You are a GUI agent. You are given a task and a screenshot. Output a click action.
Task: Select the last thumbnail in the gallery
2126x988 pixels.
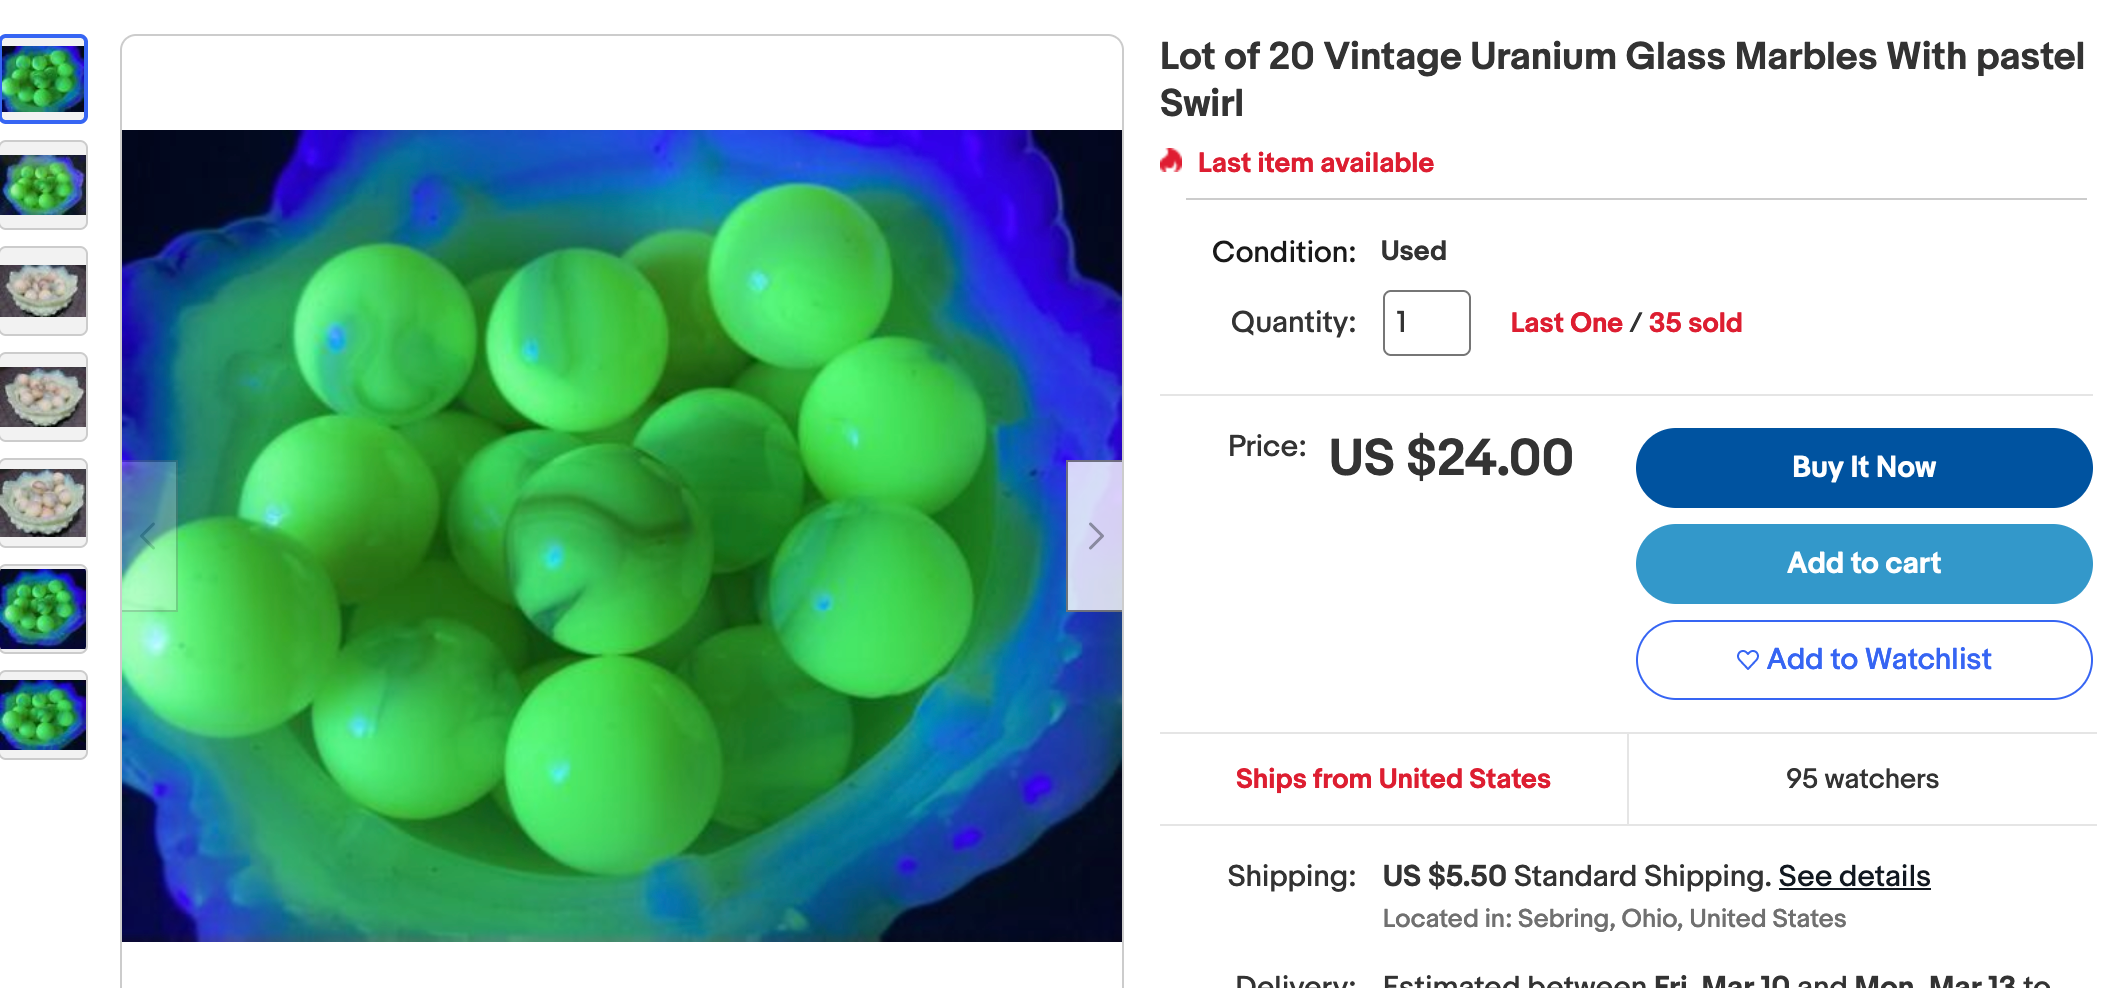pos(43,715)
